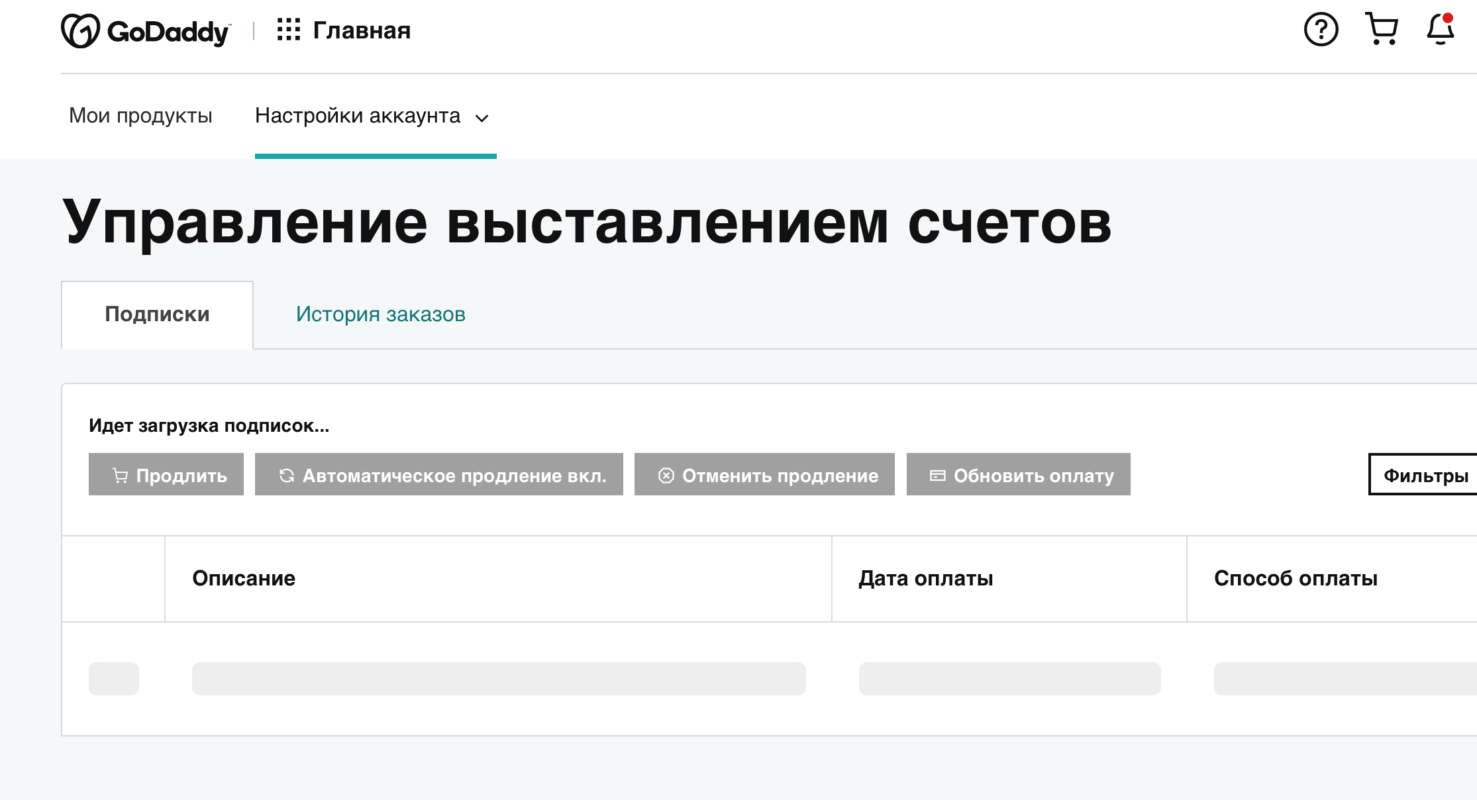Click the Главная link in header
The image size is (1477, 800).
tap(362, 31)
